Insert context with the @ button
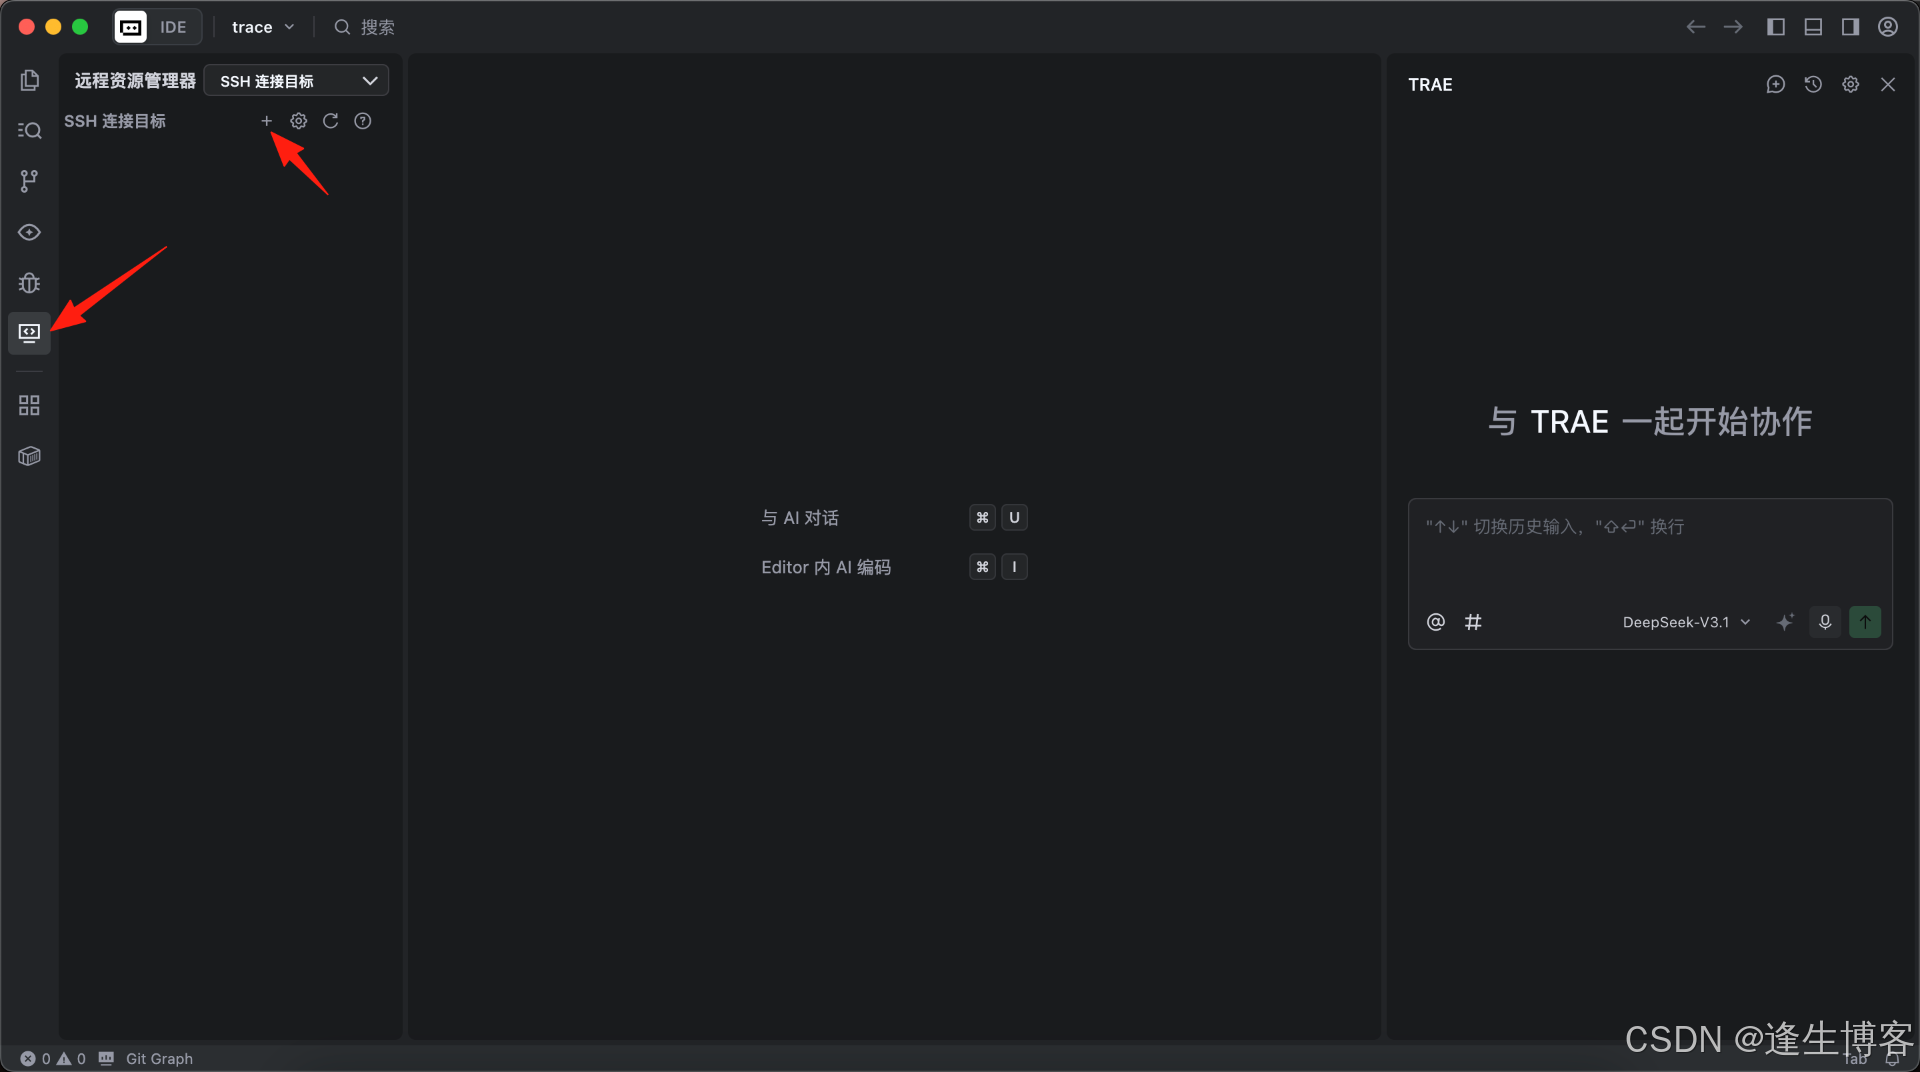 (1436, 622)
